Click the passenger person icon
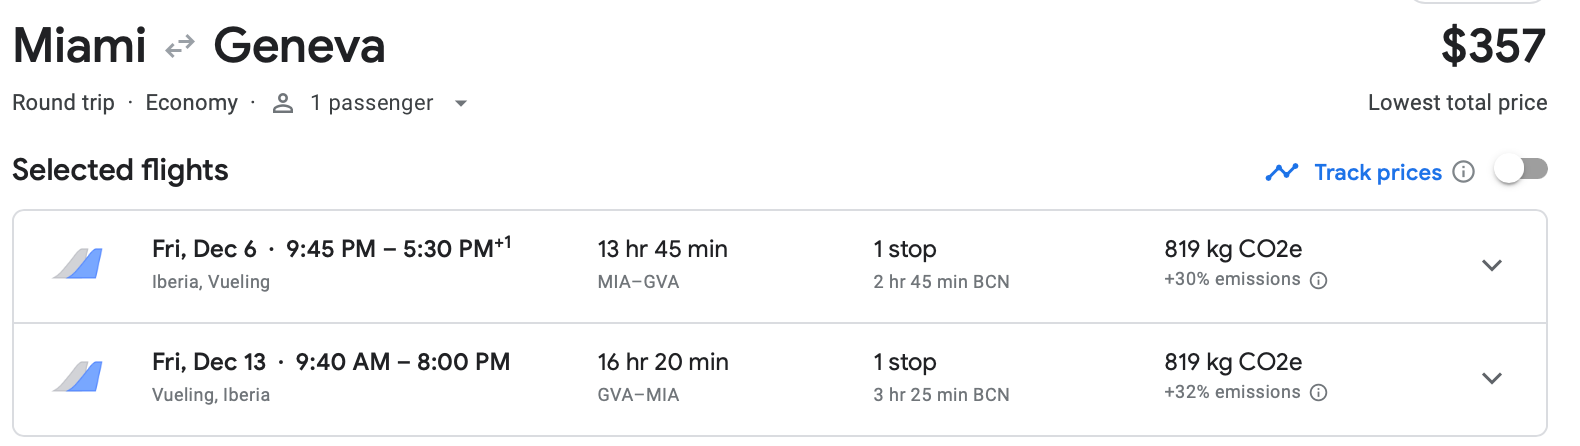The height and width of the screenshot is (446, 1580). [283, 103]
